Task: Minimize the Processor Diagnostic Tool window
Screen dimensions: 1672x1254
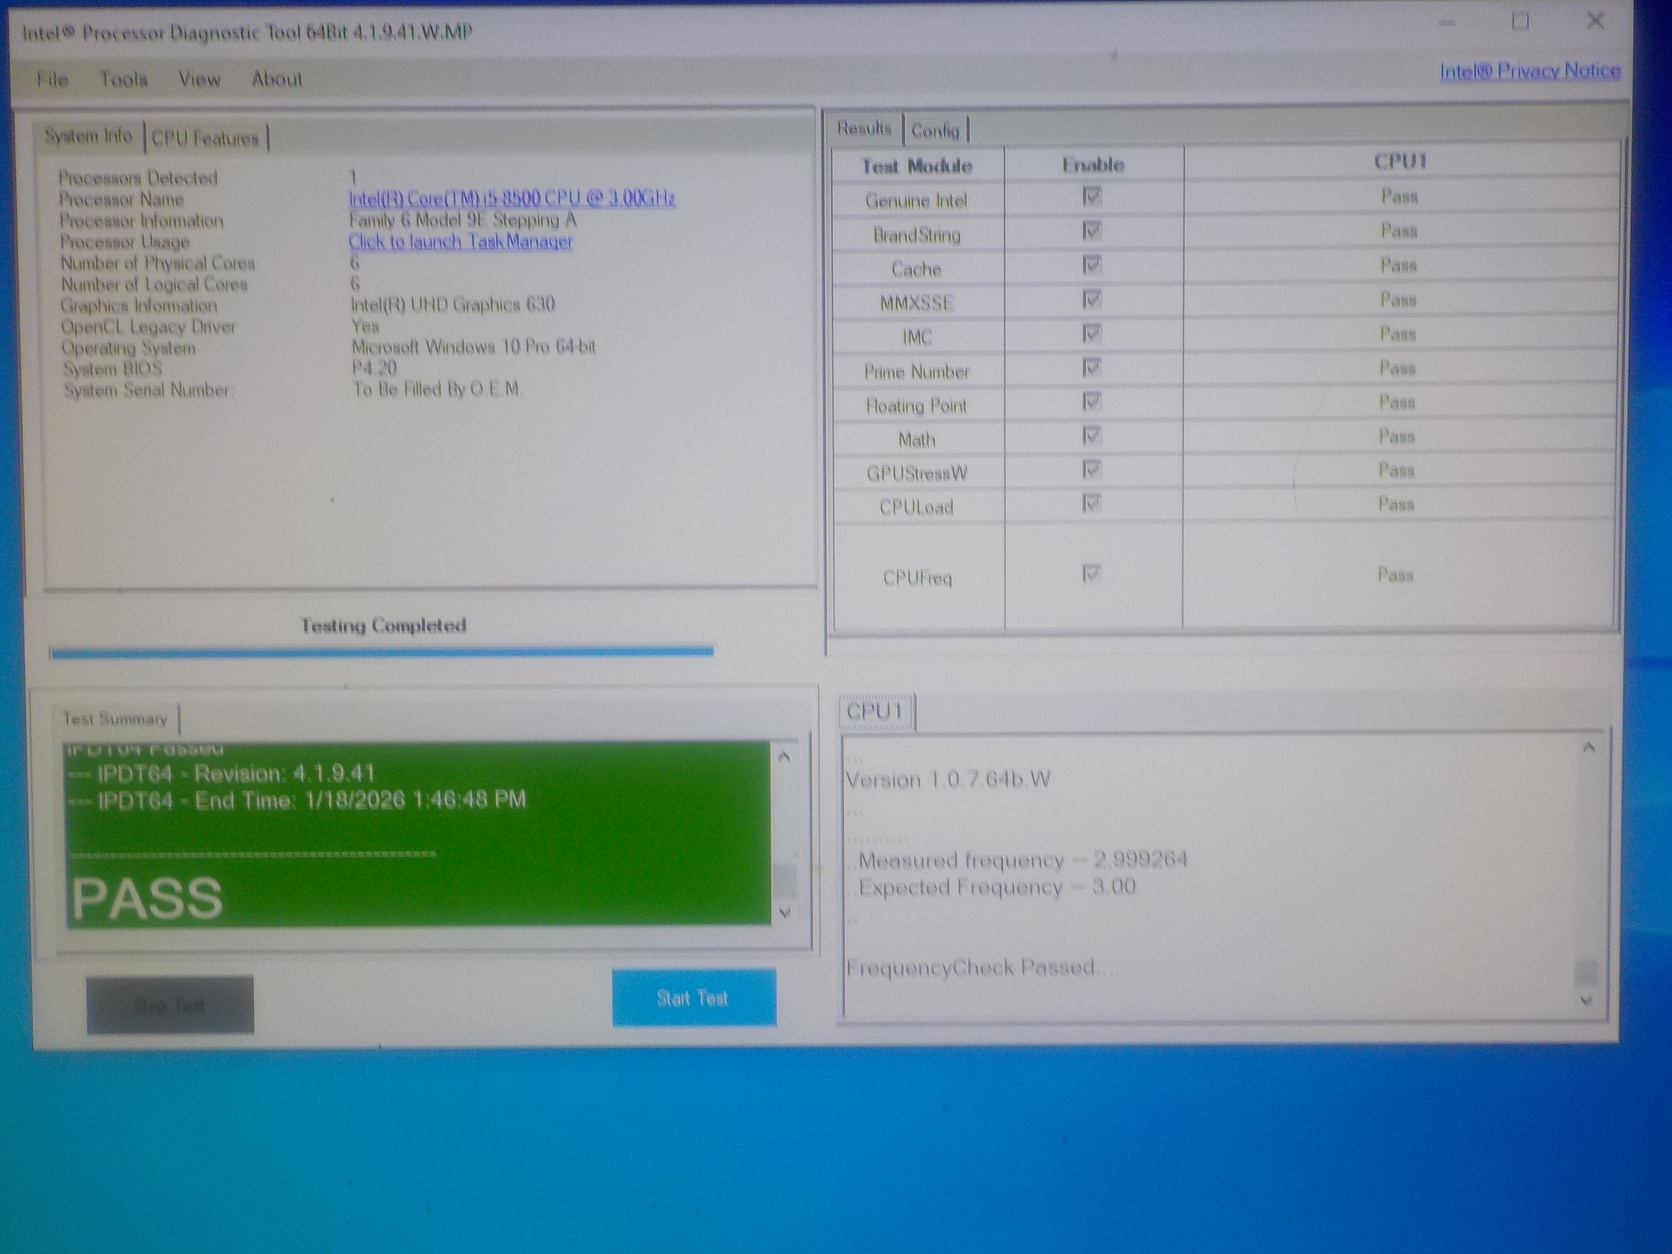Action: pos(1447,22)
